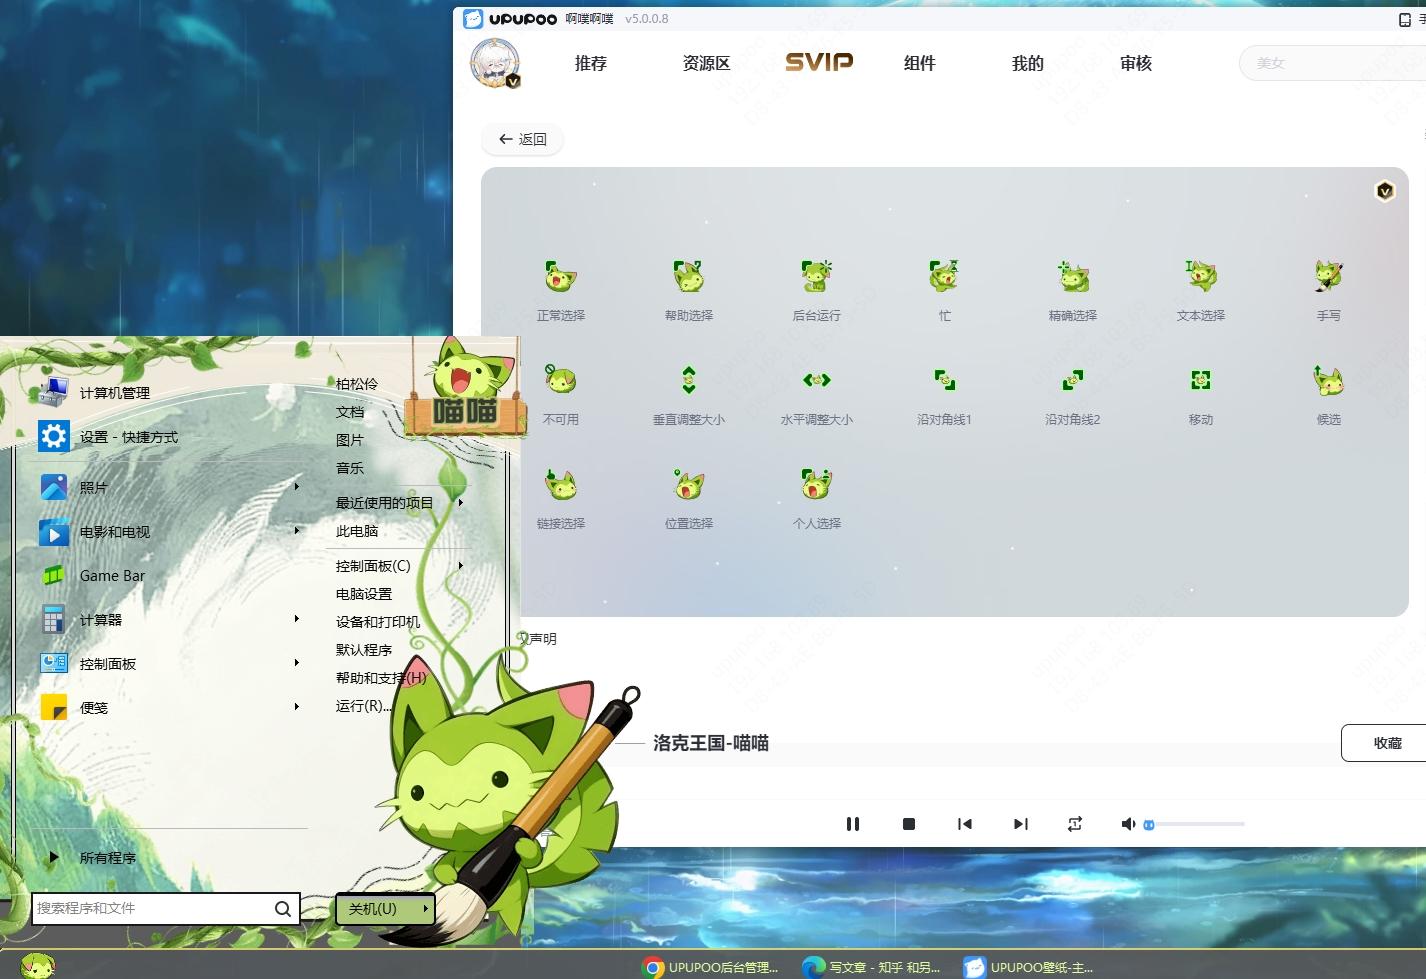Open 电脑设置 in the start menu
The width and height of the screenshot is (1426, 979).
point(364,594)
